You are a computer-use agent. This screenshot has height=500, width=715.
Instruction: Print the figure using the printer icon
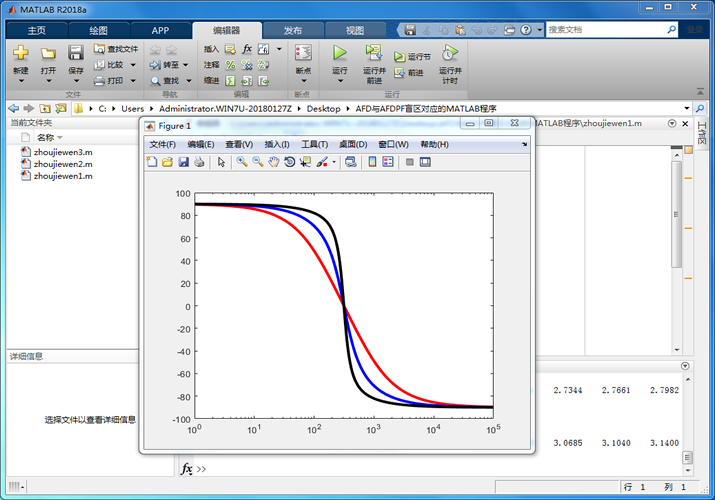199,162
